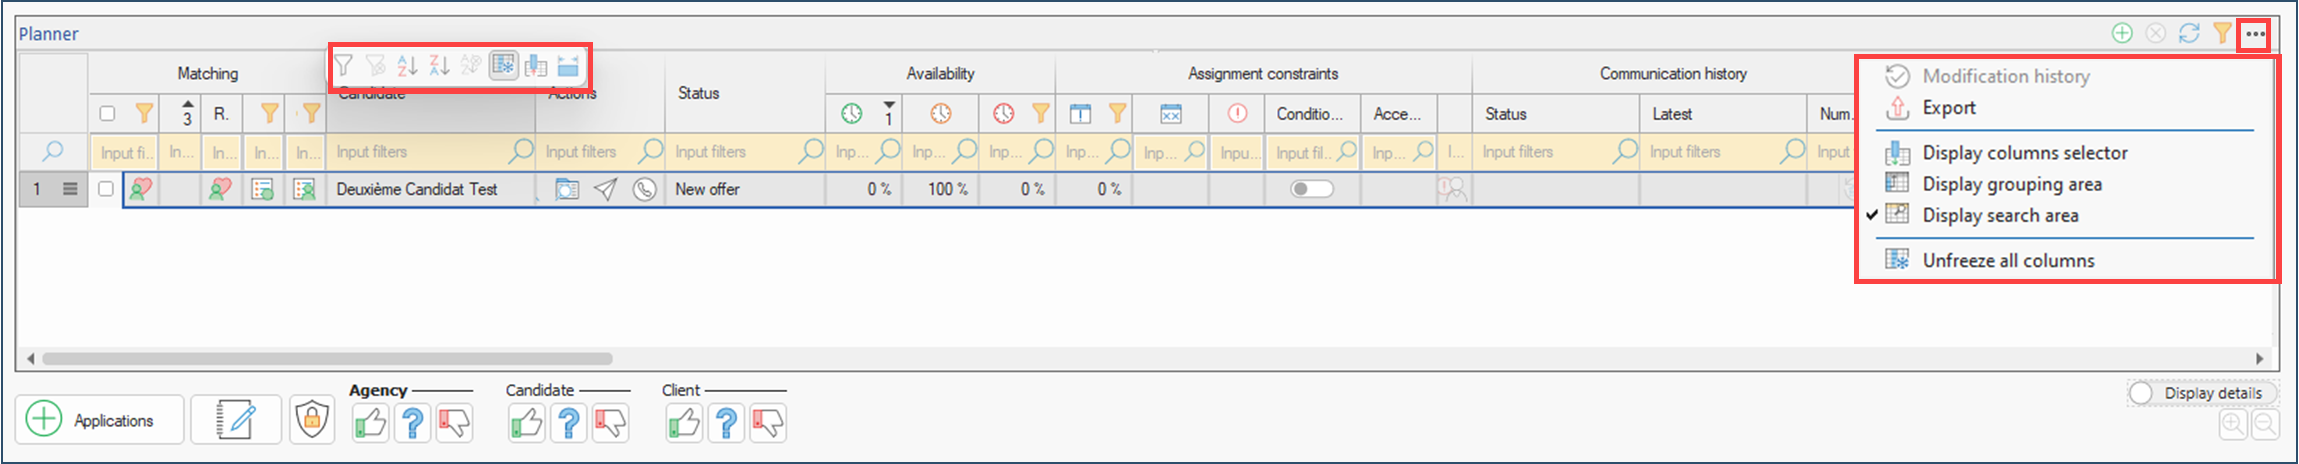Viewport: 2299px width, 464px height.
Task: Click the Applications button
Action: point(99,420)
